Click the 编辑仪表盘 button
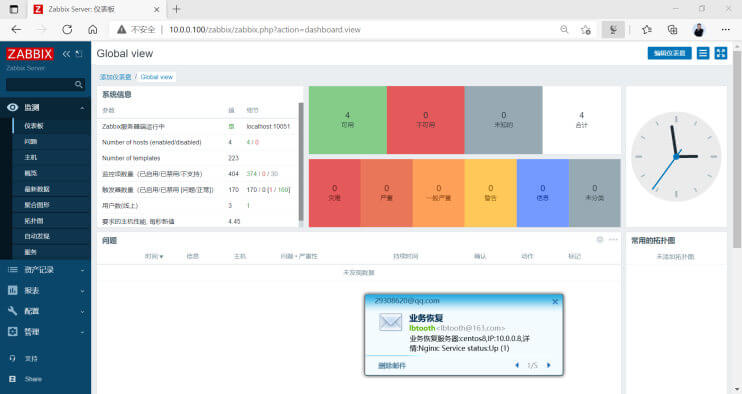Viewport: 742px width, 394px height. pyautogui.click(x=669, y=53)
